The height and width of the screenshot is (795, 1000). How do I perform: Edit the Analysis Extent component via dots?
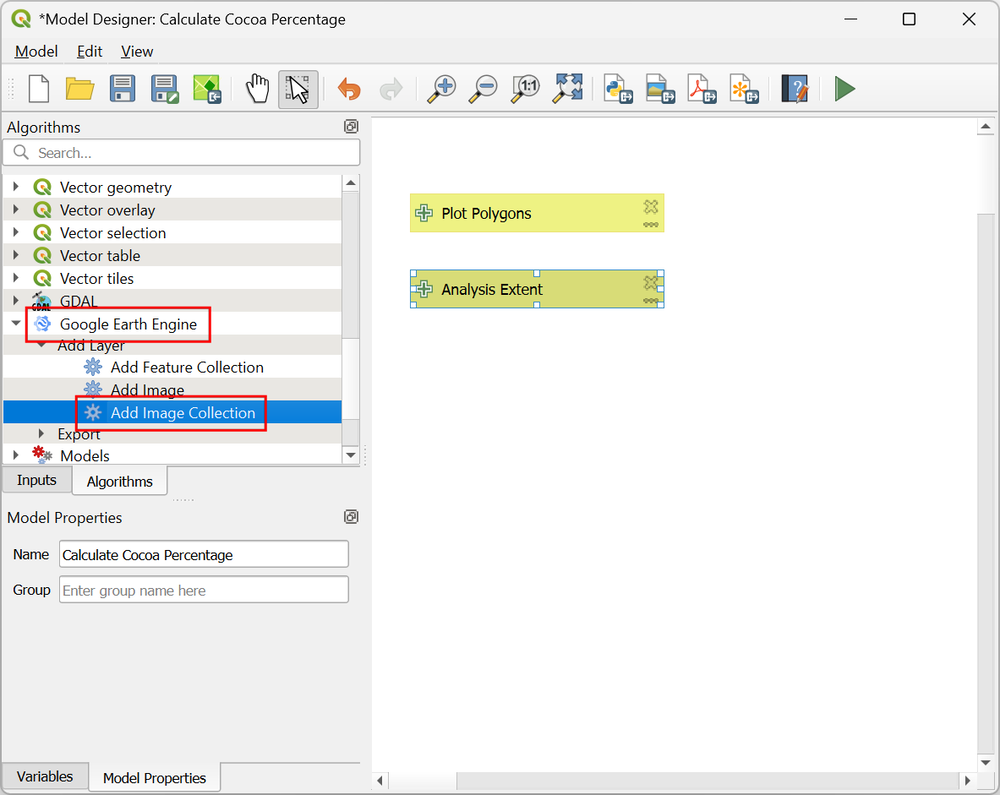coord(651,300)
